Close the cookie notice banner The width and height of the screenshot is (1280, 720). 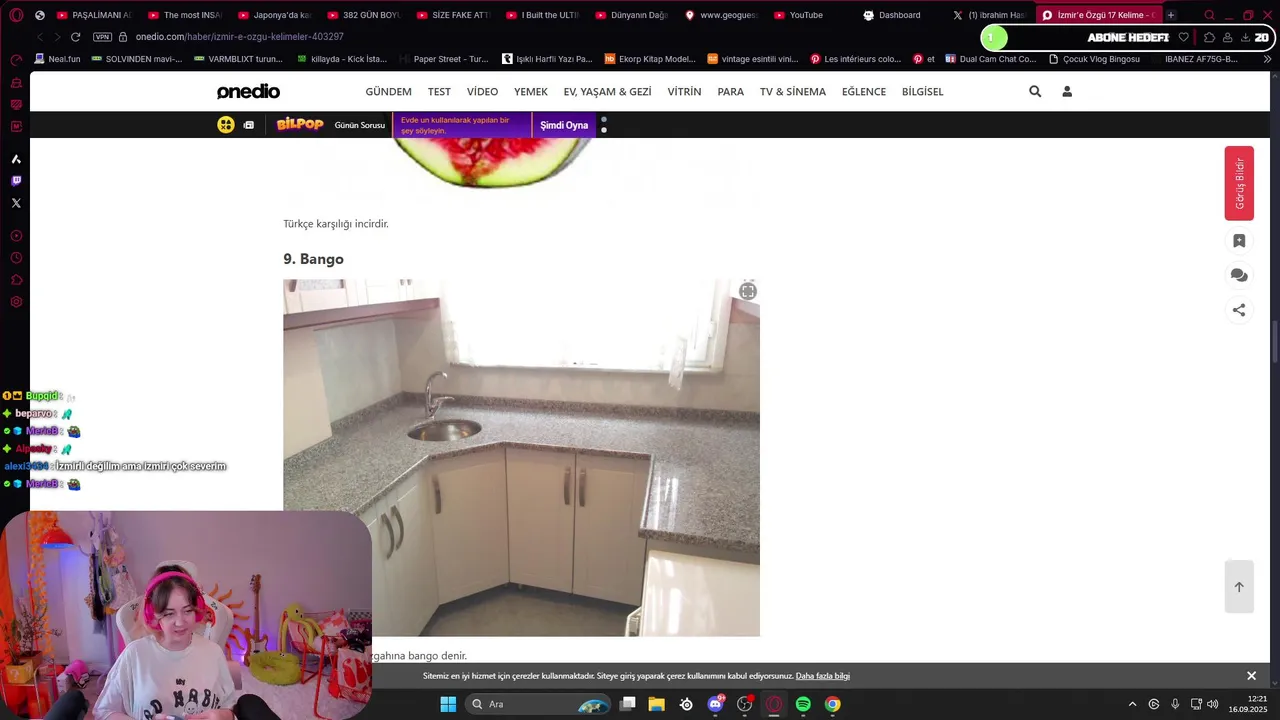pyautogui.click(x=1251, y=676)
